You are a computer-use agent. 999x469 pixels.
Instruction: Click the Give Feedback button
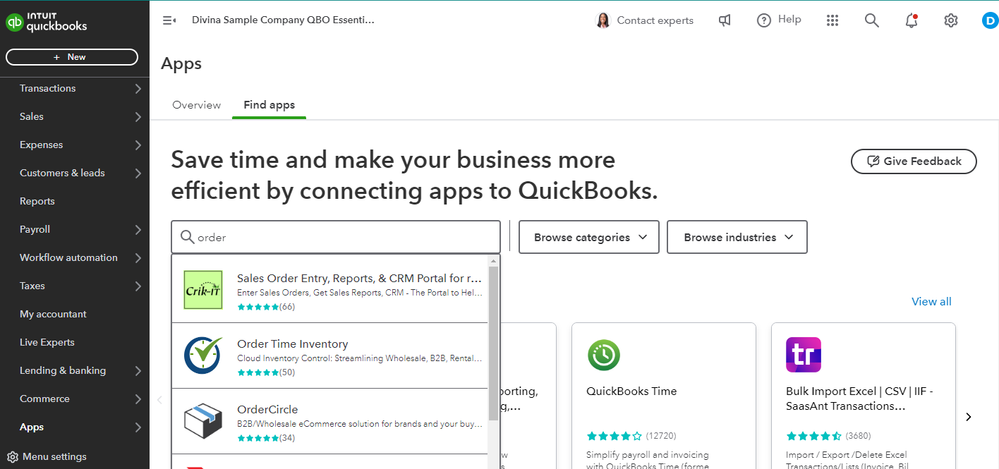click(914, 161)
